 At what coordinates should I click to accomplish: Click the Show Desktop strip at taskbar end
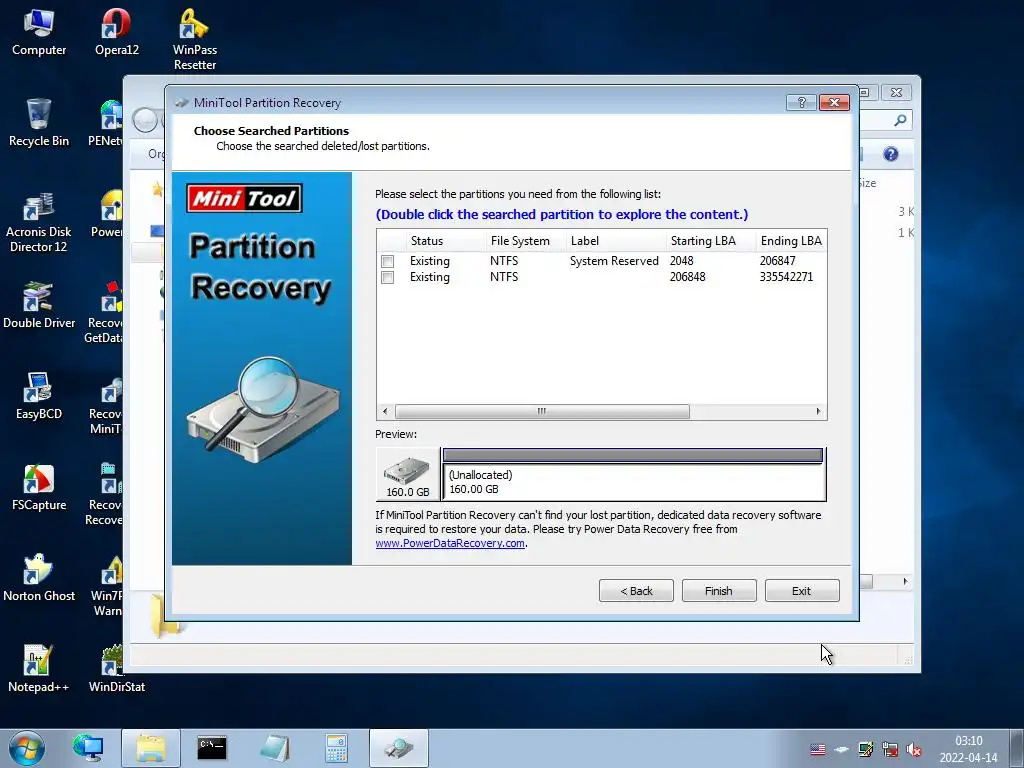tap(1017, 748)
